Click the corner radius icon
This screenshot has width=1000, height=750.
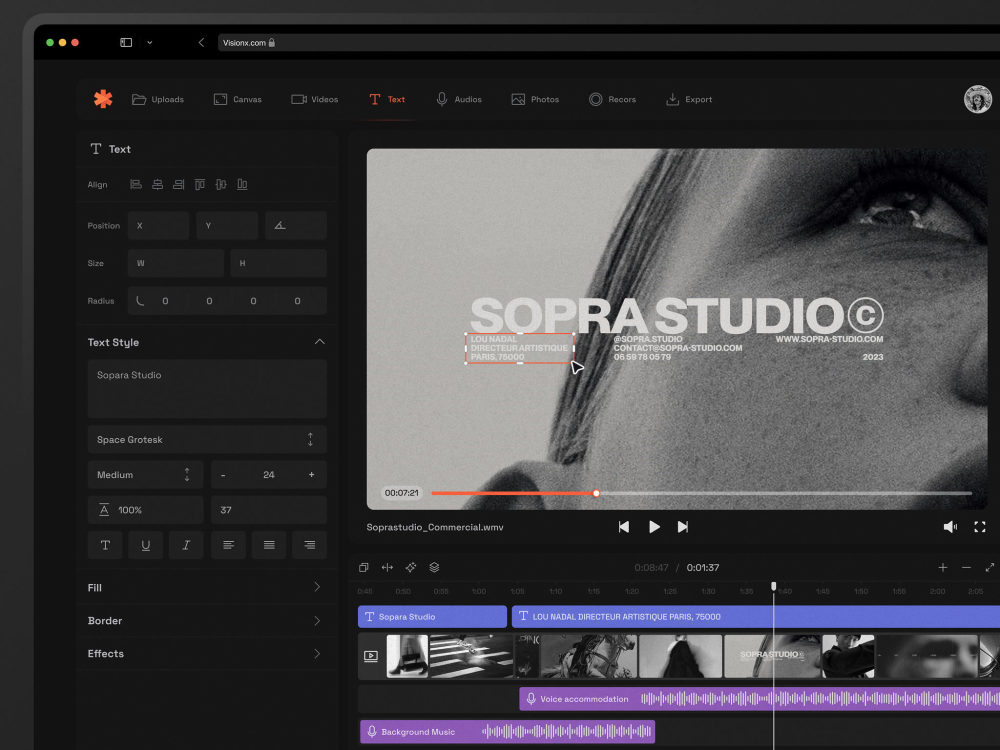(x=140, y=300)
